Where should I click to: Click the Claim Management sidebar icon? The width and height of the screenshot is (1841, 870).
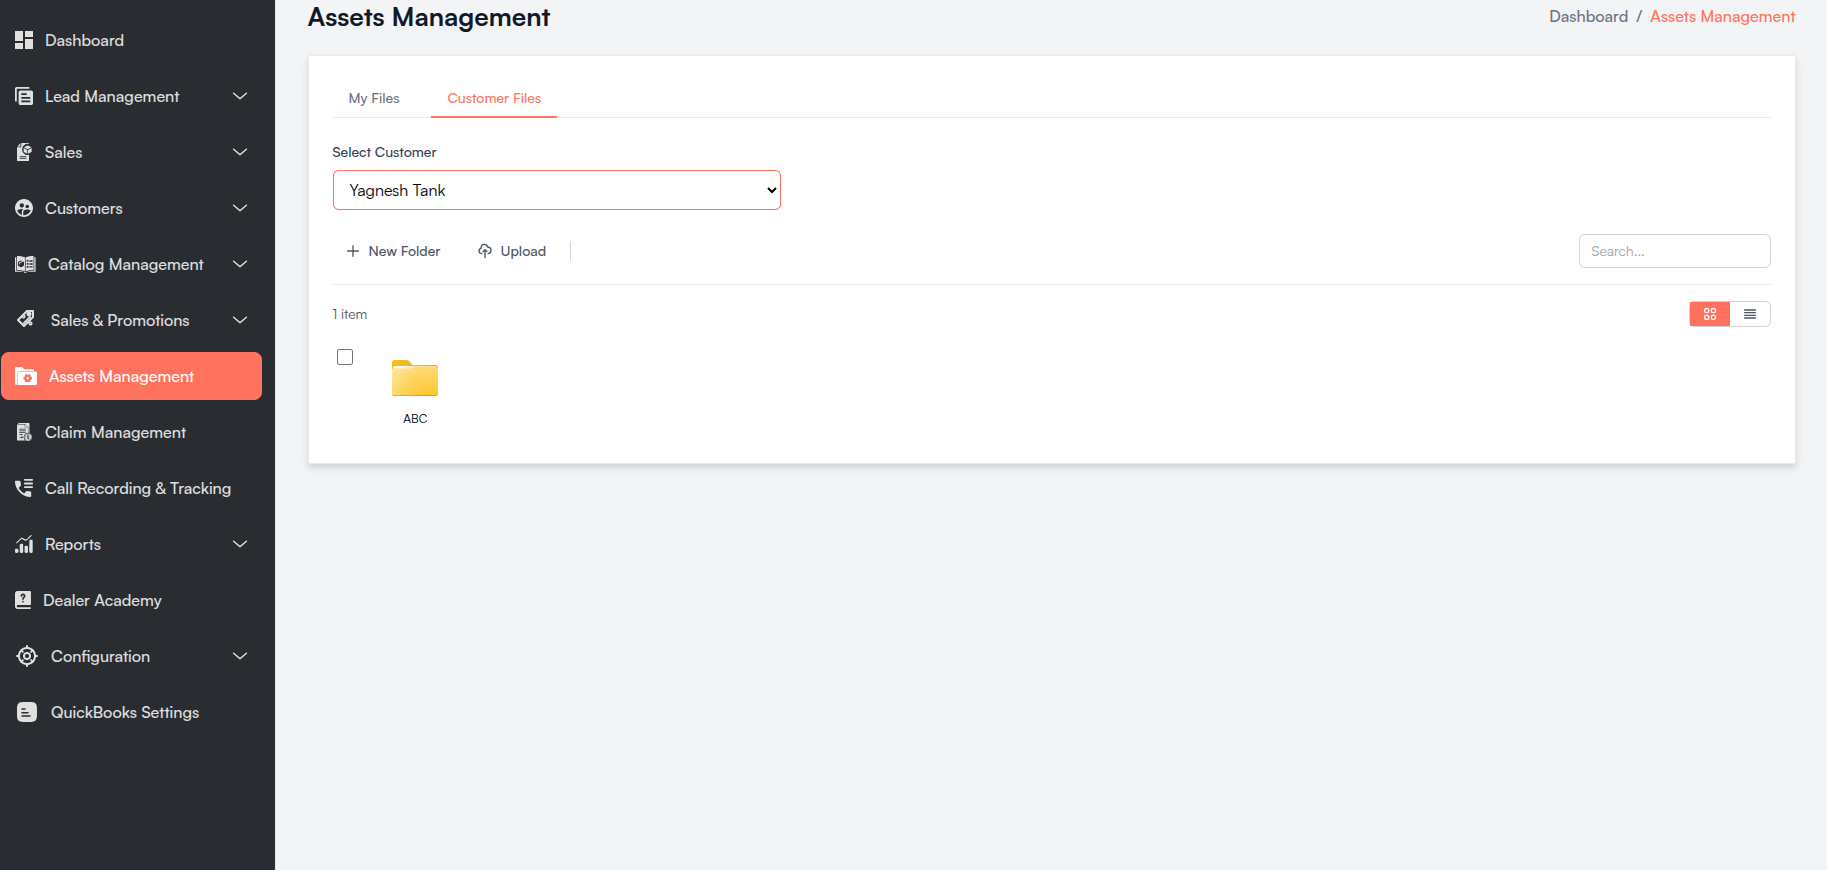(24, 432)
